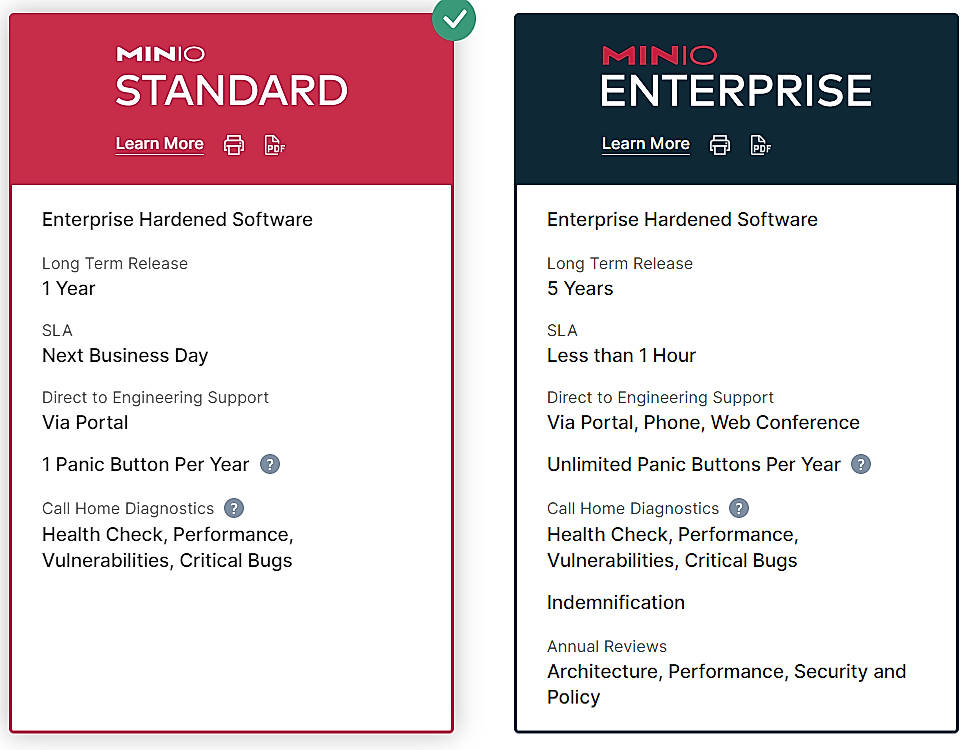Click the Indemnification feature text
The height and width of the screenshot is (750, 969).
click(615, 602)
